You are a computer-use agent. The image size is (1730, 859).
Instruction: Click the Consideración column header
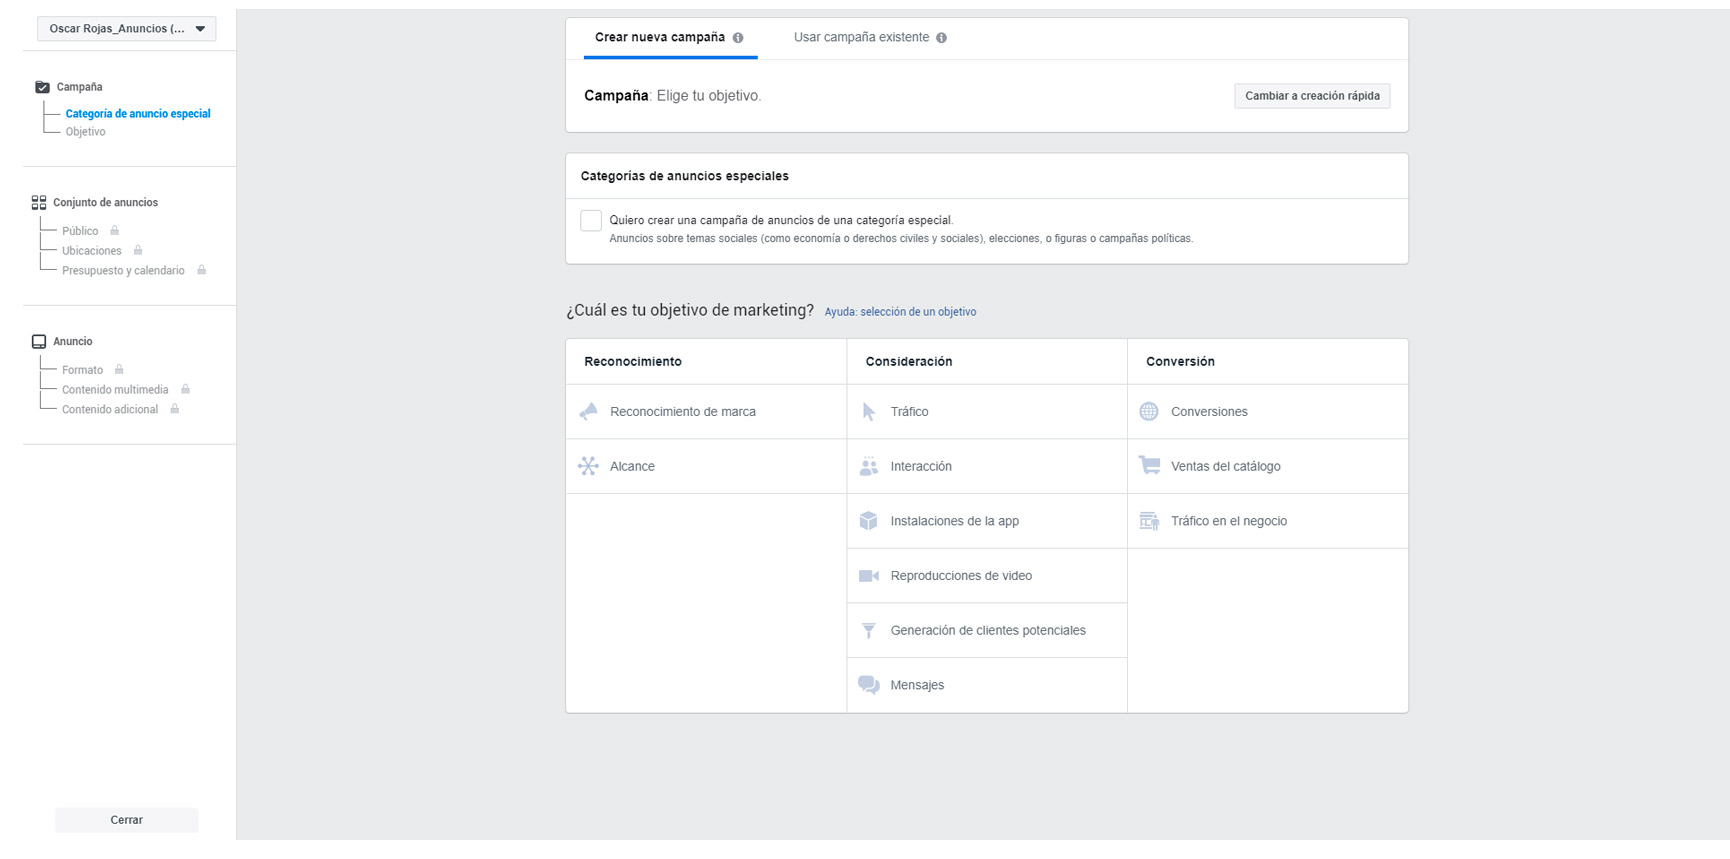click(909, 362)
